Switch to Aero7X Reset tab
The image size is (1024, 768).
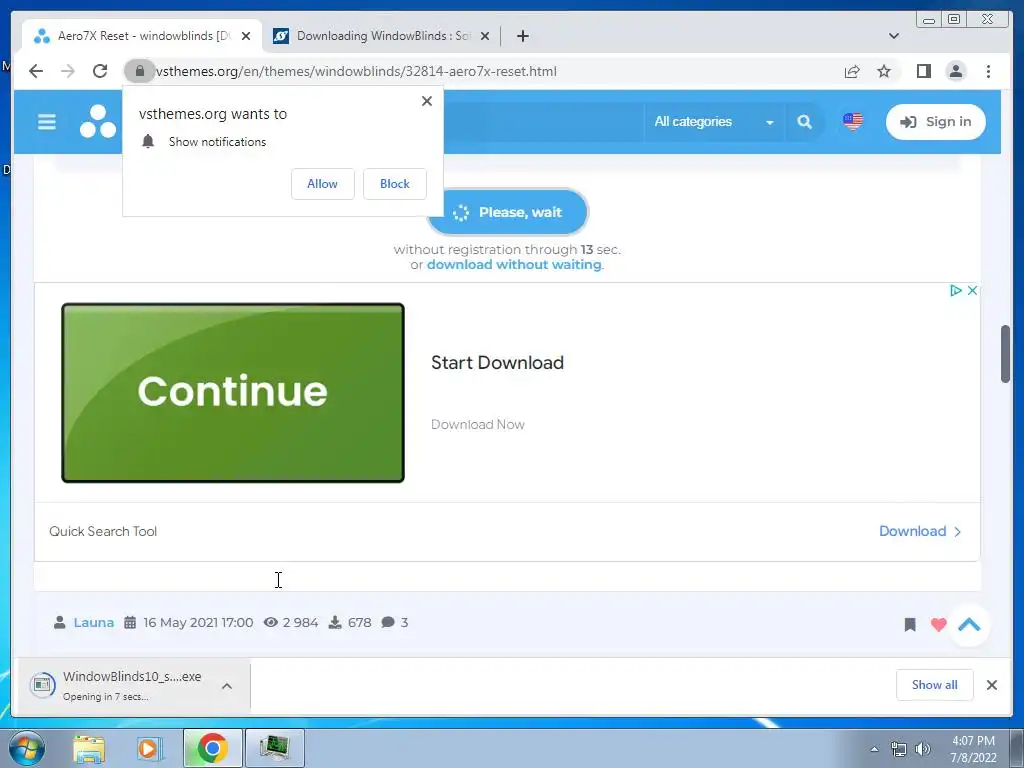(x=142, y=36)
